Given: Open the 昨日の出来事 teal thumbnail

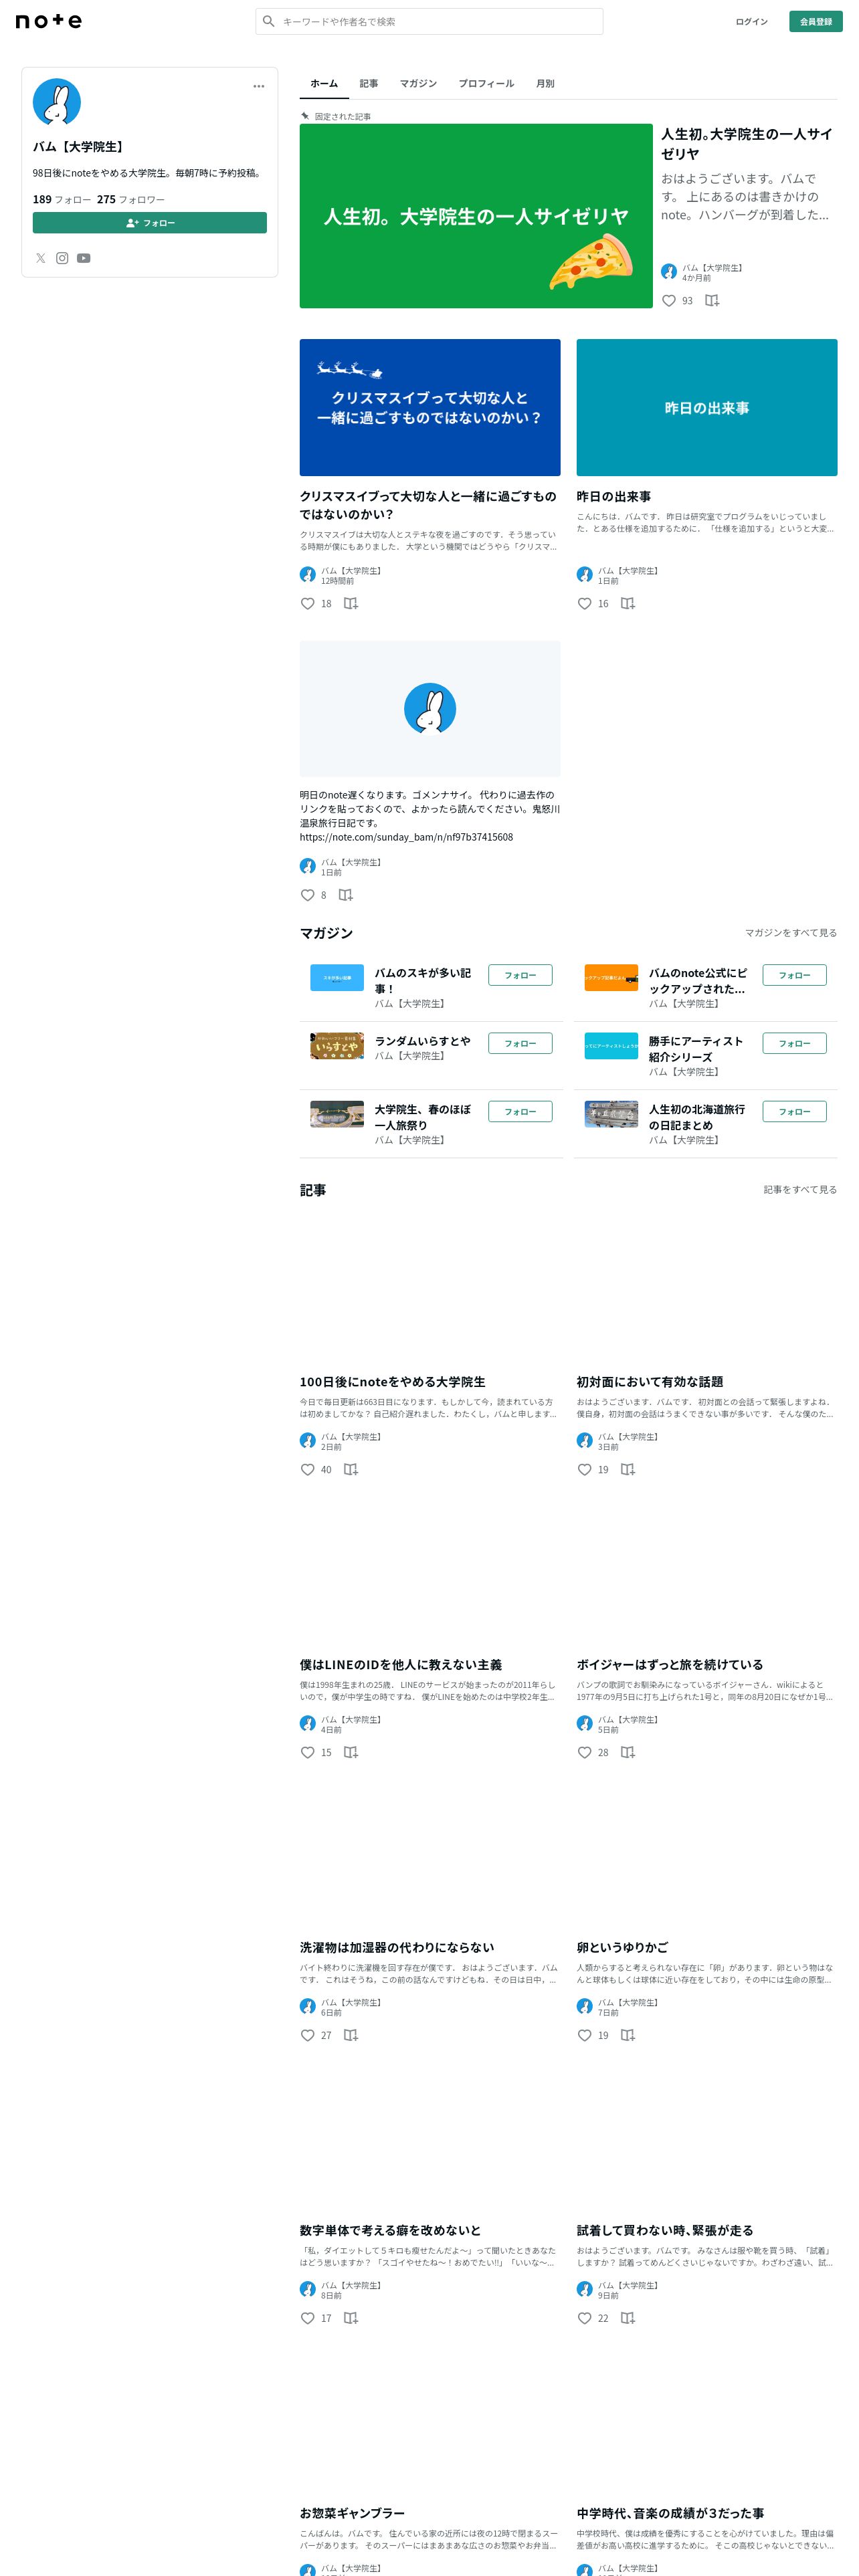Looking at the screenshot, I should click(x=707, y=407).
